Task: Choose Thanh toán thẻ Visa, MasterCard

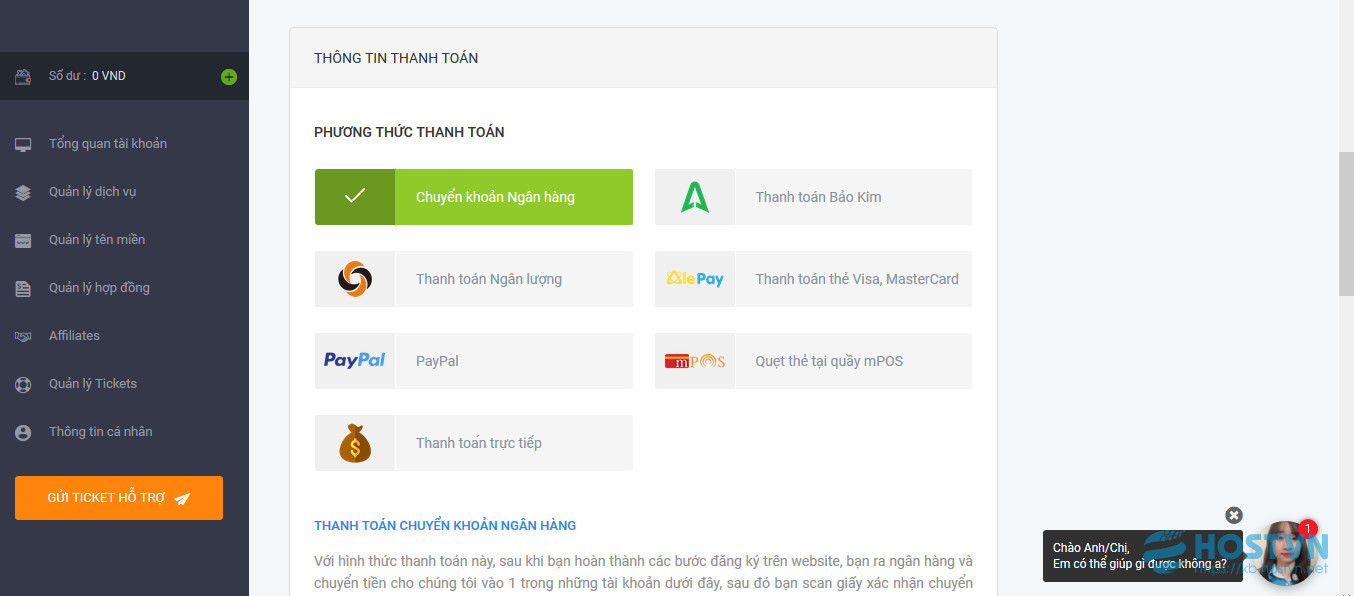Action: [813, 279]
